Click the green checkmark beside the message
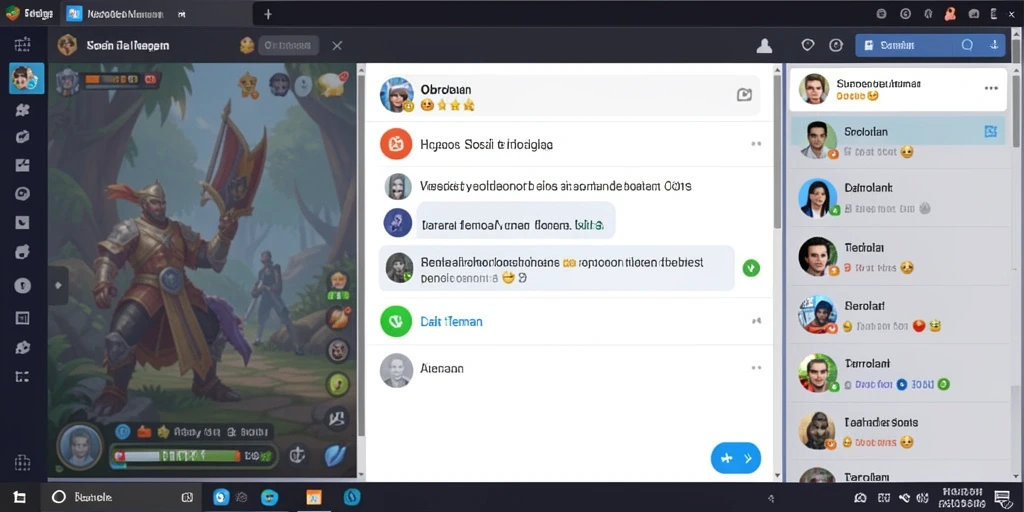The image size is (1024, 512). click(751, 267)
